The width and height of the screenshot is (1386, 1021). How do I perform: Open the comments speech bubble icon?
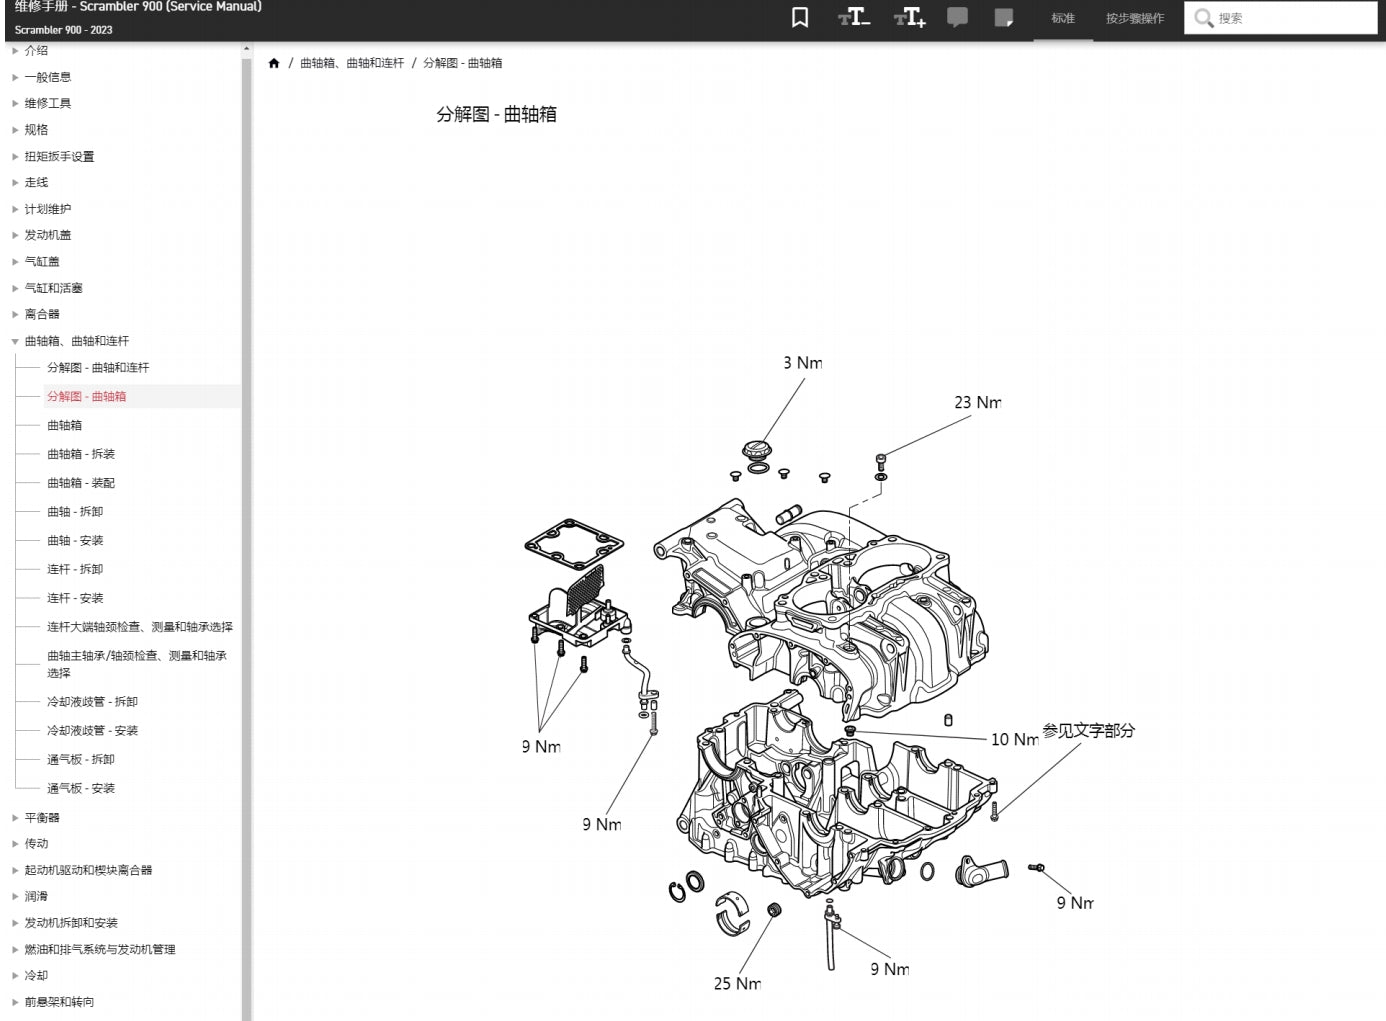coord(956,17)
